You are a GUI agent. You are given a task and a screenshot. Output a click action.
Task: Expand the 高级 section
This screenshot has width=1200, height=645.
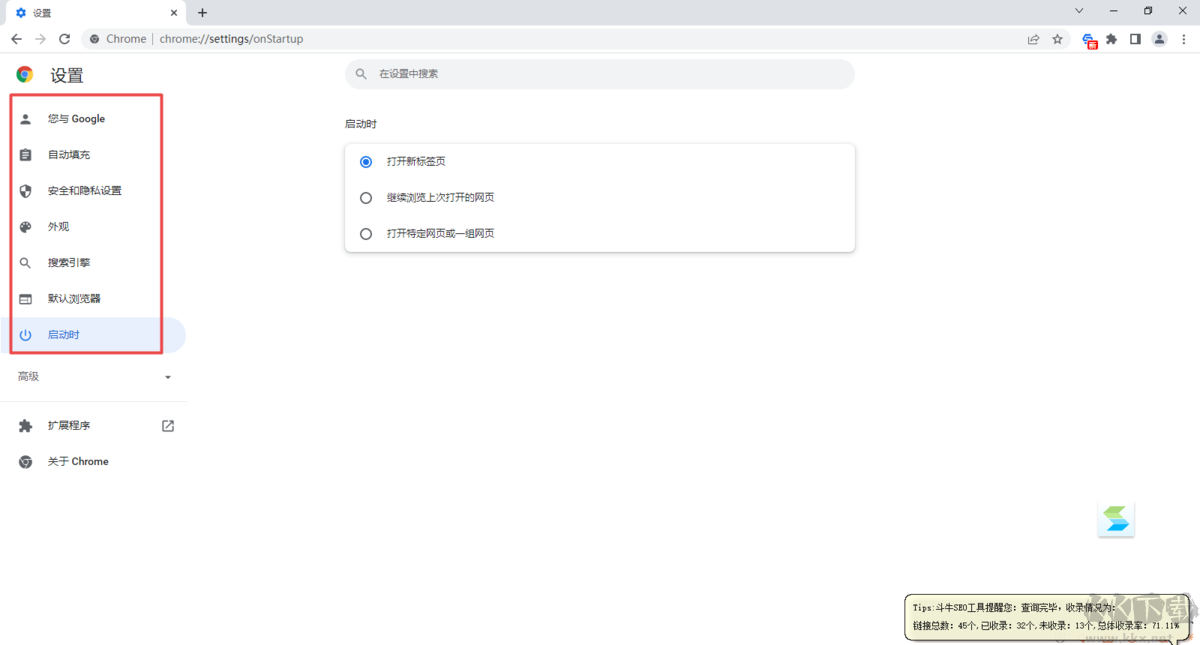(x=93, y=377)
